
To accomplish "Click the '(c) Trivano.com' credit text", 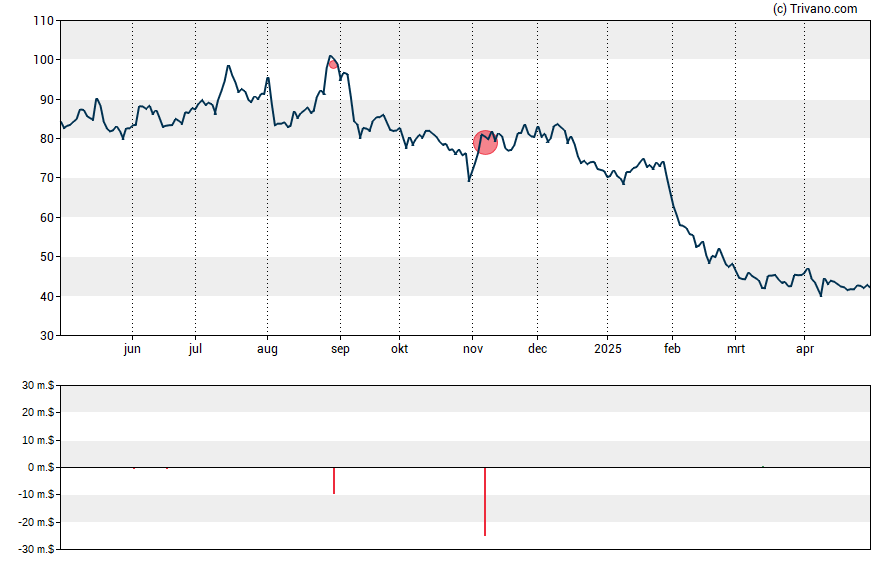I will click(x=815, y=8).
